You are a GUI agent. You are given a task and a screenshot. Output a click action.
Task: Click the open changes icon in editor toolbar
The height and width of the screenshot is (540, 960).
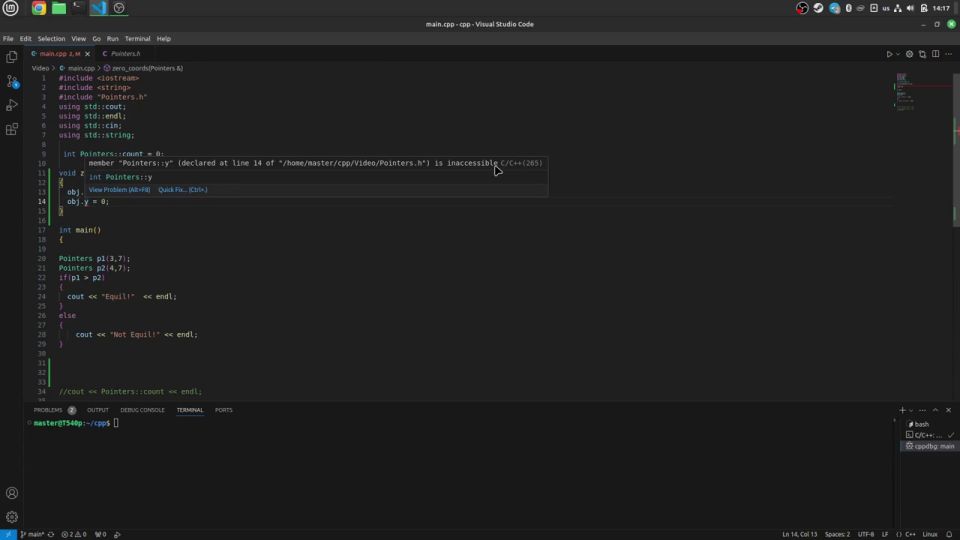click(x=922, y=54)
